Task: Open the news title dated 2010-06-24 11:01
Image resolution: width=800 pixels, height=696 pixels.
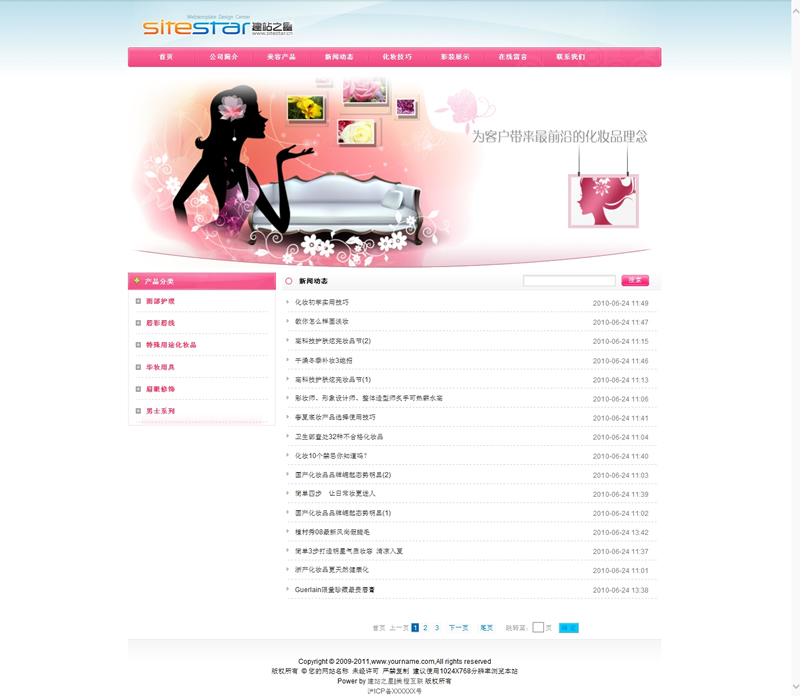Action: [331, 570]
